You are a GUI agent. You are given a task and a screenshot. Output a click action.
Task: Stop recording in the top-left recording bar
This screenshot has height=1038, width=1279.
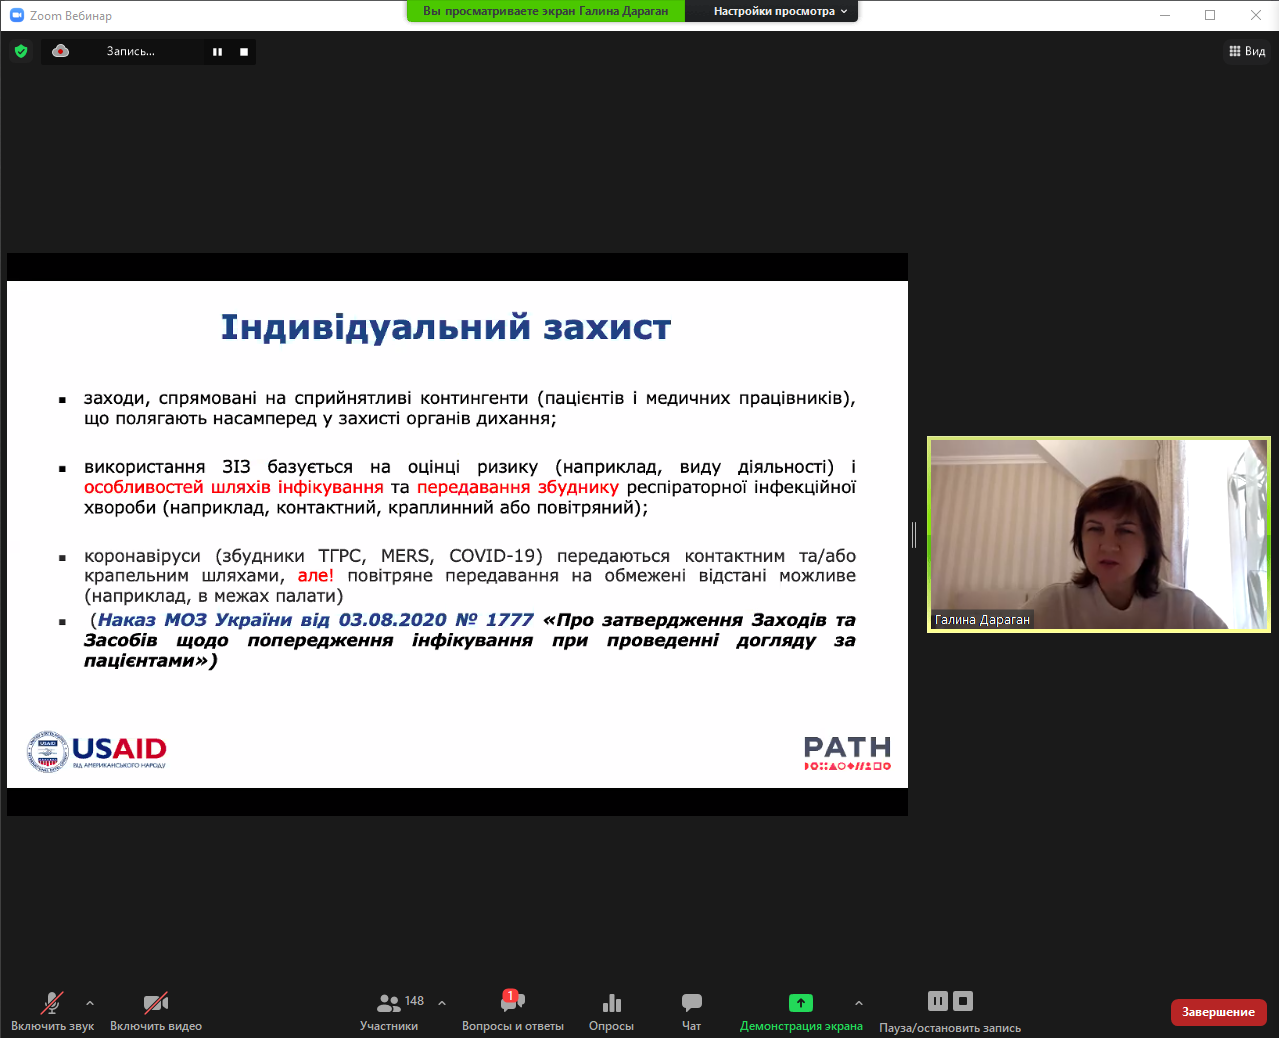[244, 52]
